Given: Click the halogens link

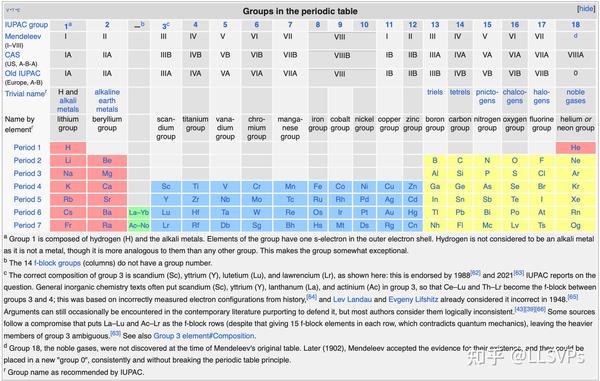Looking at the screenshot, I should 541,96.
